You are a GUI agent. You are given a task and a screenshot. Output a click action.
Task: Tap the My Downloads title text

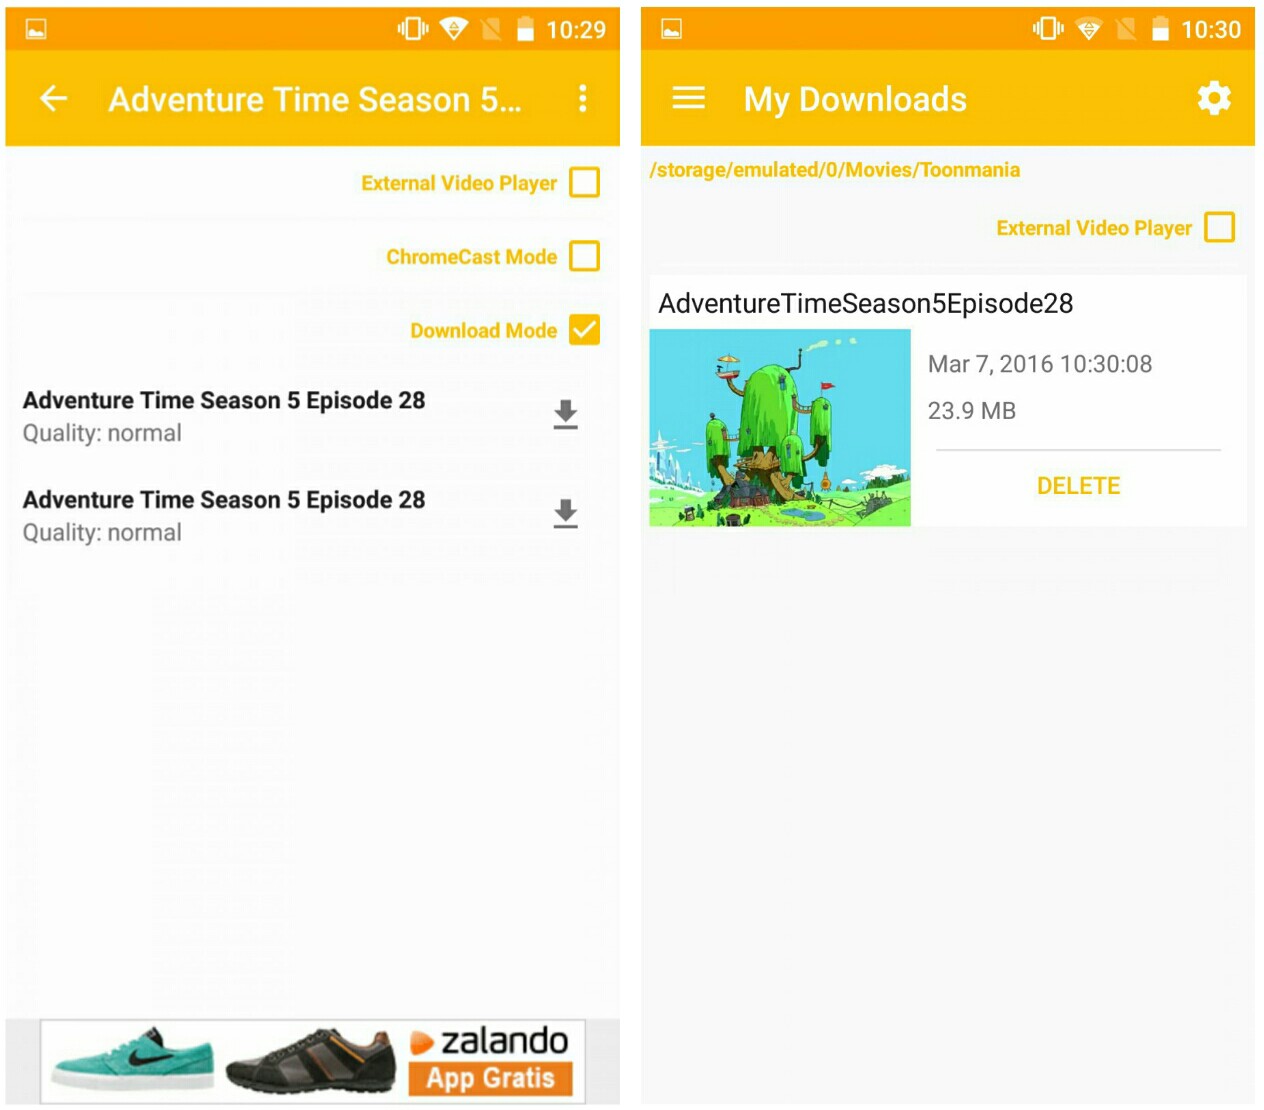[855, 99]
